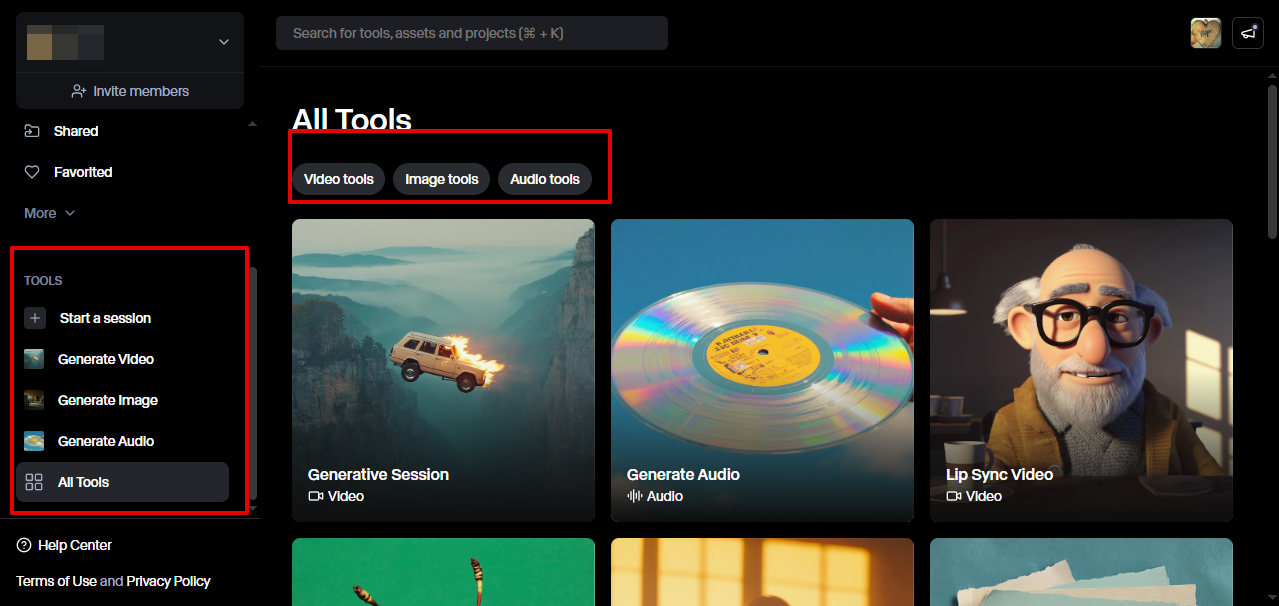The image size is (1279, 606).
Task: Filter by Video tools
Action: pos(339,179)
